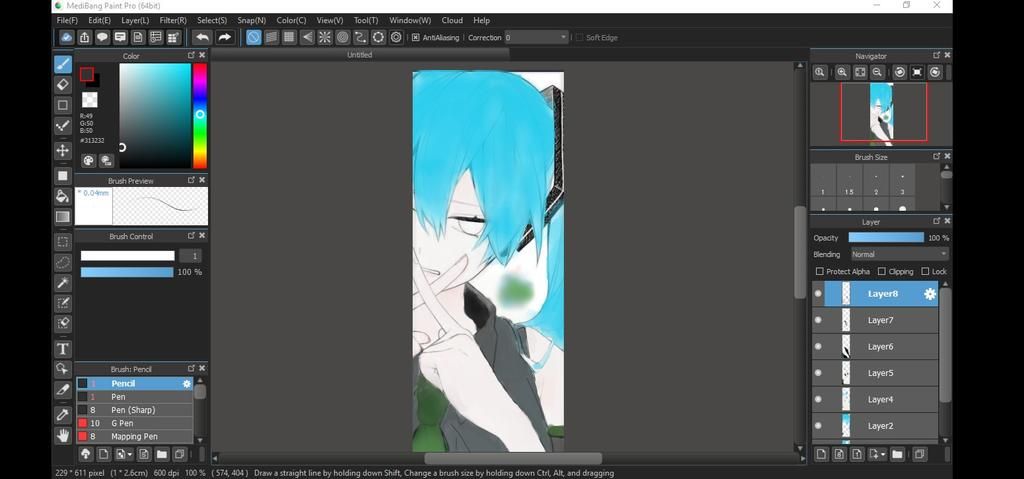The width and height of the screenshot is (1024, 479).
Task: Click the rainbow hue strip in Color panel
Action: 200,116
